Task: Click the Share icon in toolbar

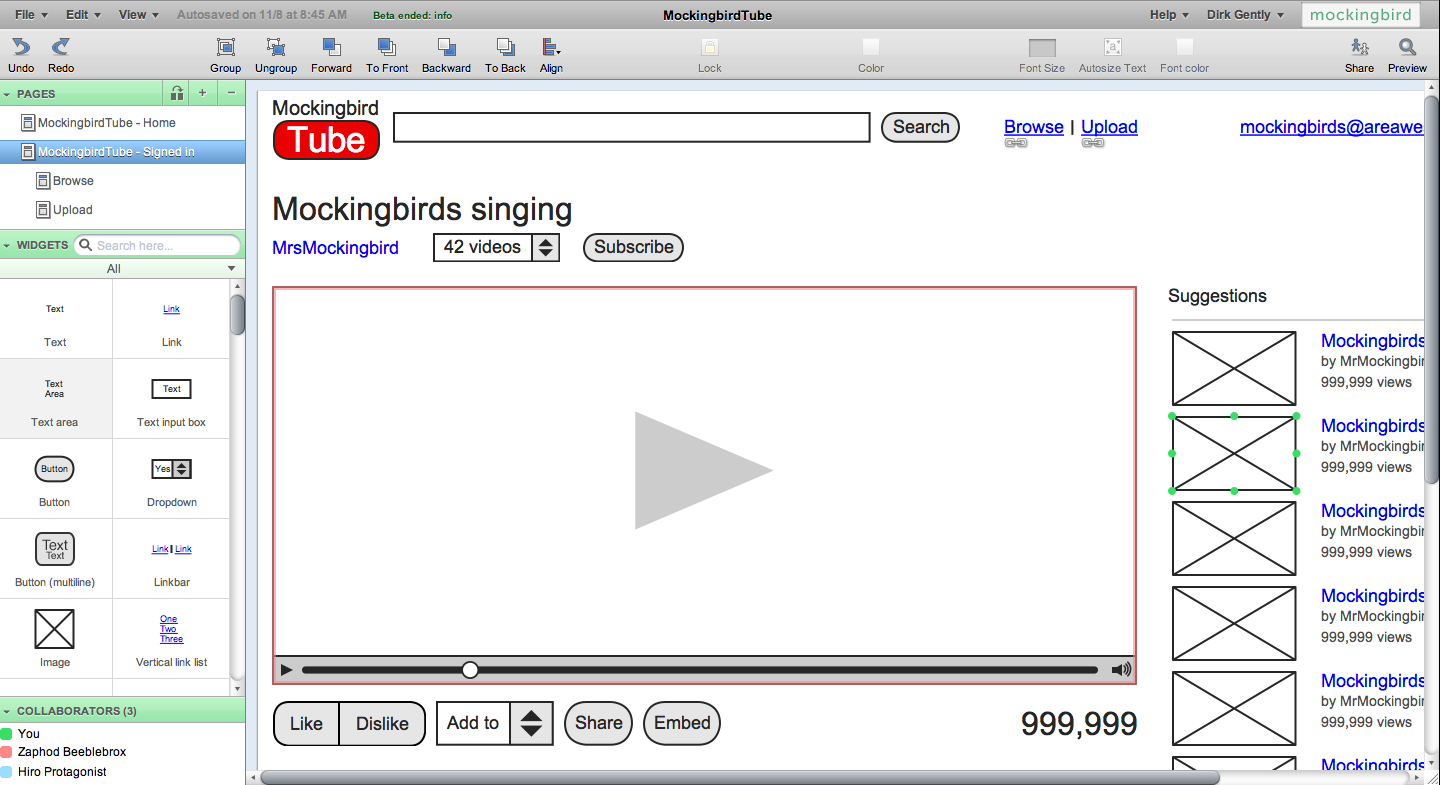Action: point(1359,47)
